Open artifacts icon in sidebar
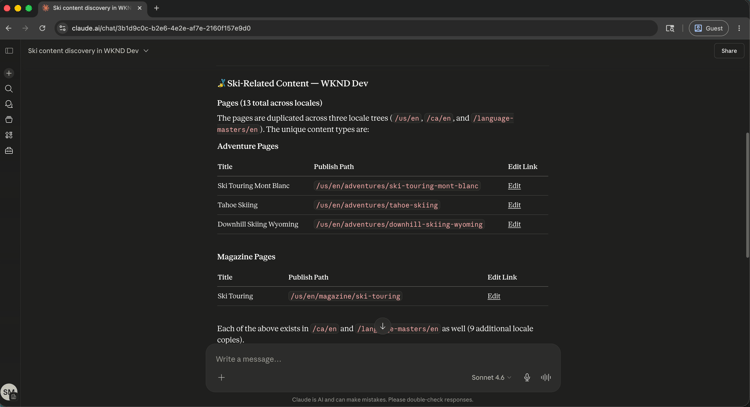Image resolution: width=750 pixels, height=407 pixels. (9, 135)
